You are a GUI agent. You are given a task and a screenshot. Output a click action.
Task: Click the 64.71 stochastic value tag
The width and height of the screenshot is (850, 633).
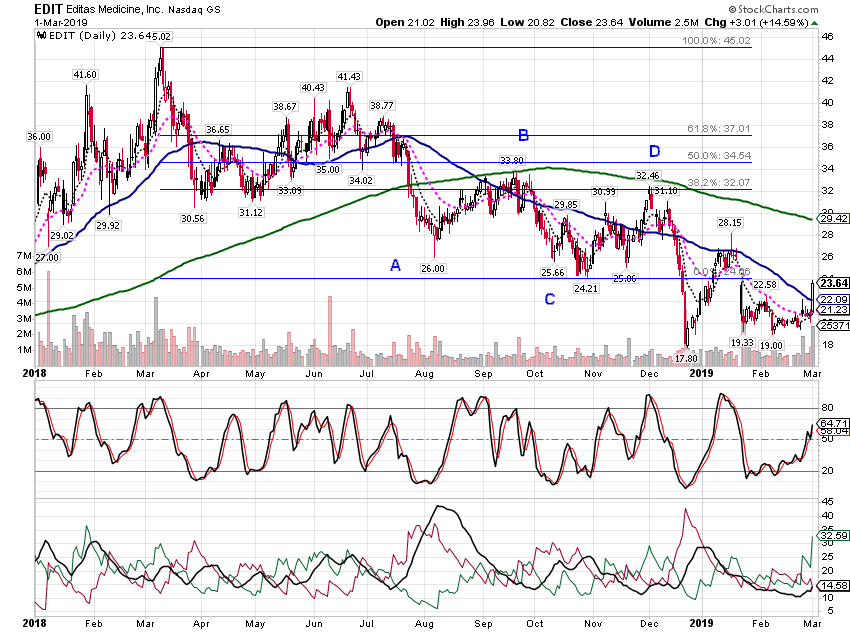[x=834, y=423]
